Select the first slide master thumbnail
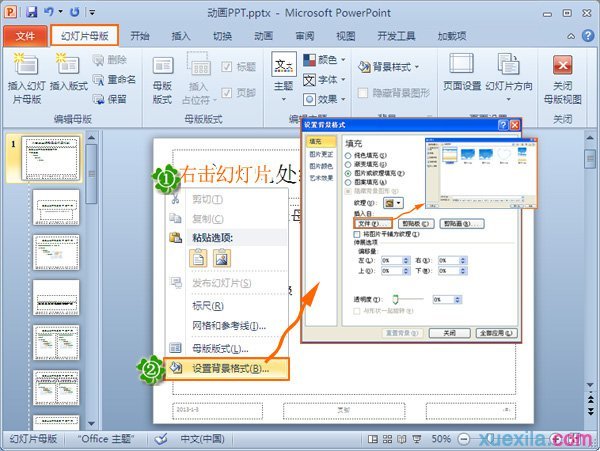The image size is (600, 451). coord(51,158)
